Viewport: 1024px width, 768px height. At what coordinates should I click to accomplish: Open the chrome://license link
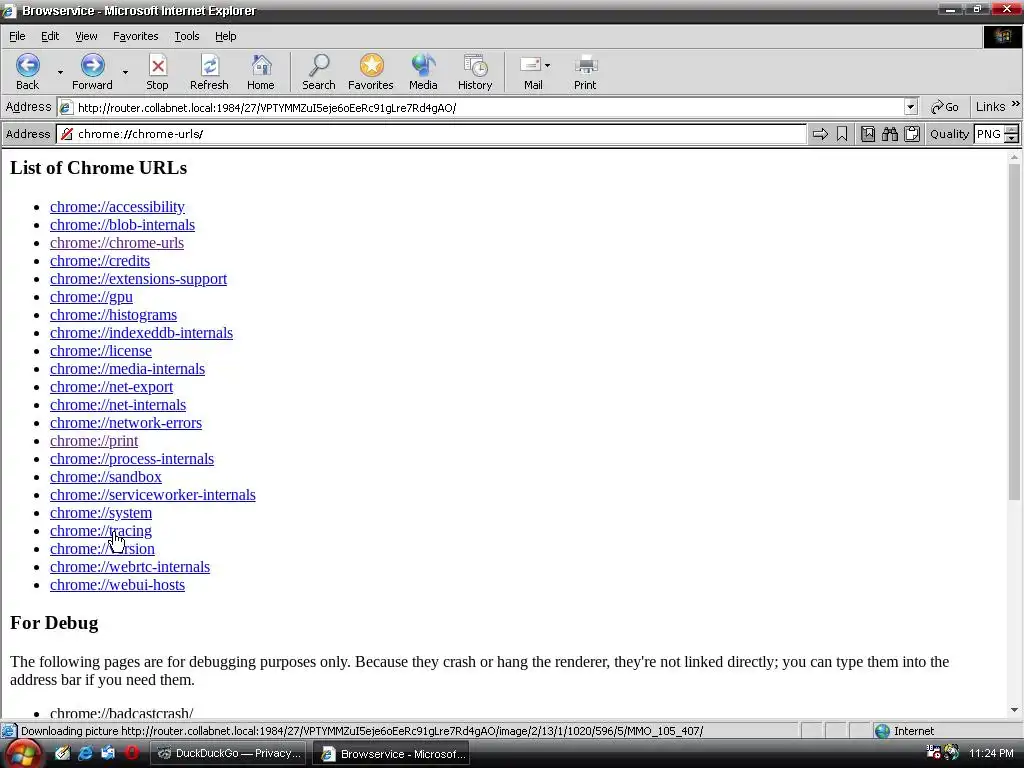[101, 351]
